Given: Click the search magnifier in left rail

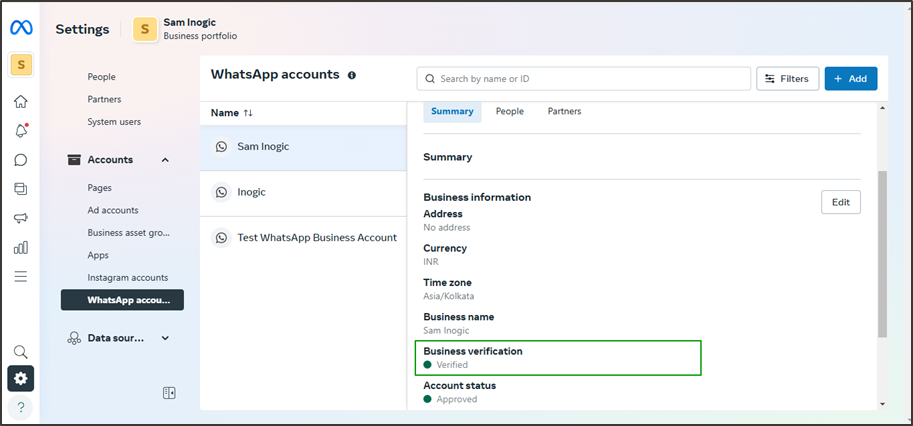Looking at the screenshot, I should (21, 352).
